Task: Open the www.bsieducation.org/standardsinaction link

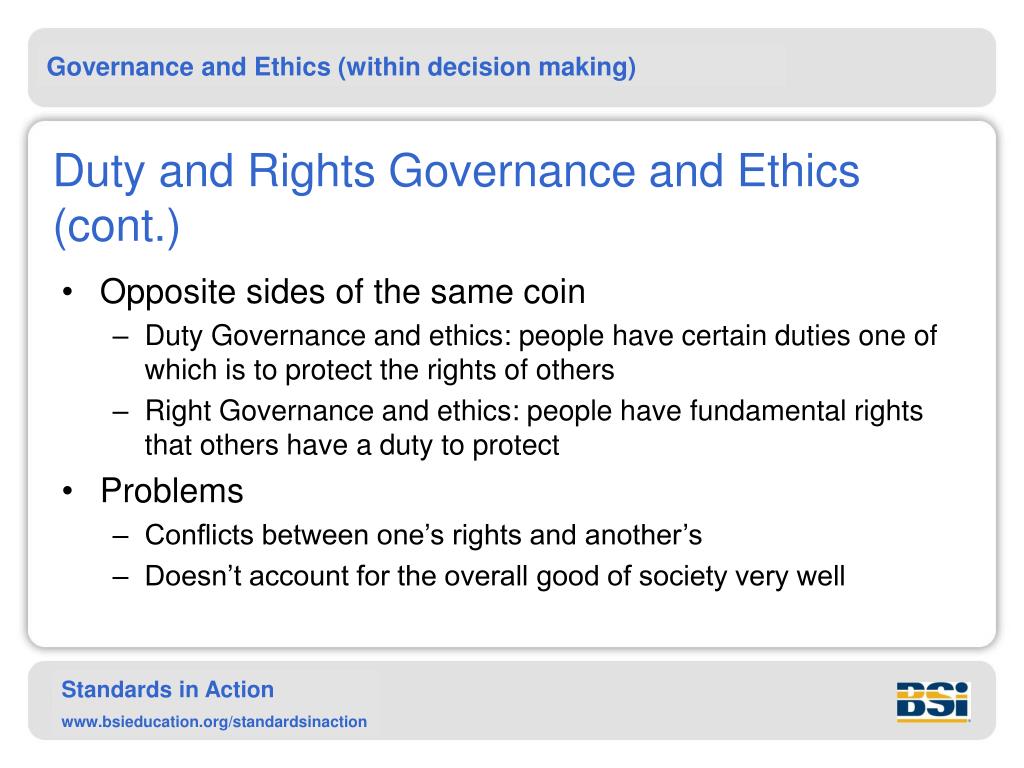Action: [214, 722]
